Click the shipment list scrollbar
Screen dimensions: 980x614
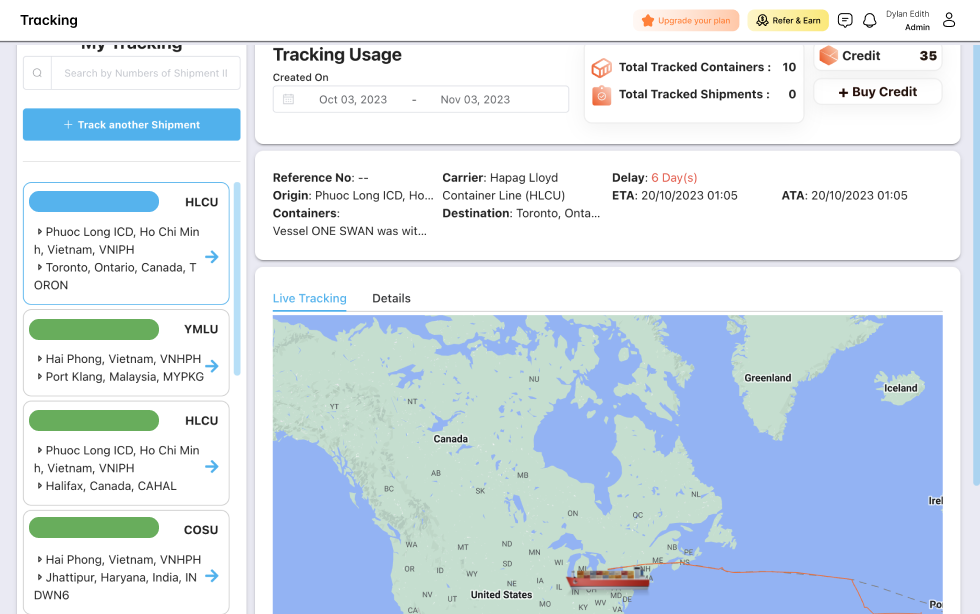237,279
